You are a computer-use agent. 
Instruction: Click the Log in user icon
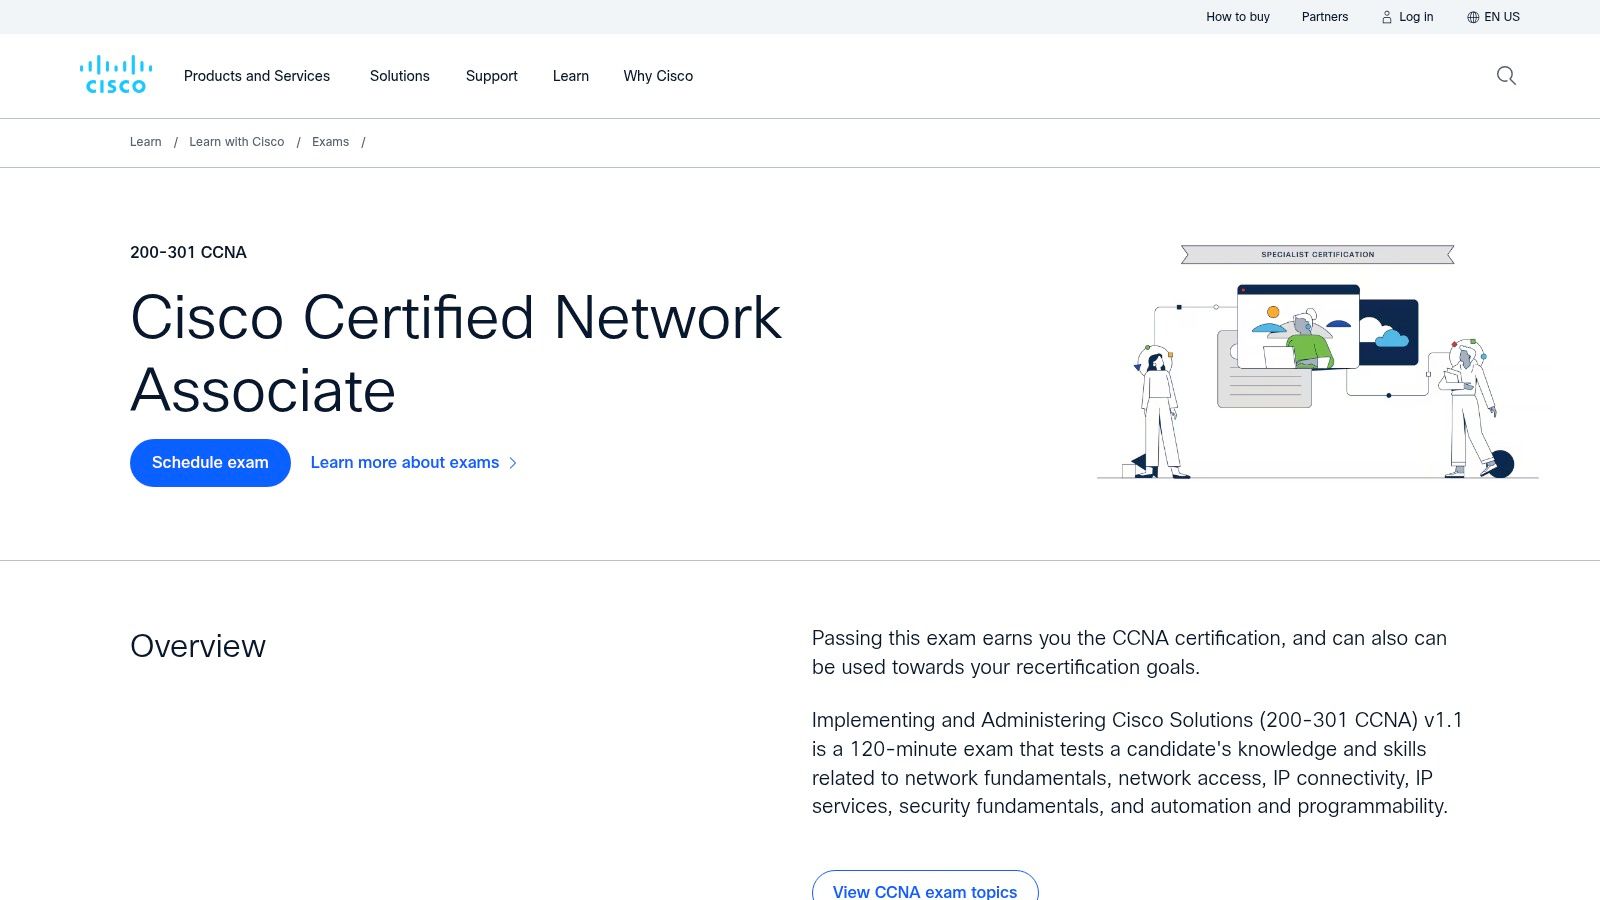click(1387, 17)
